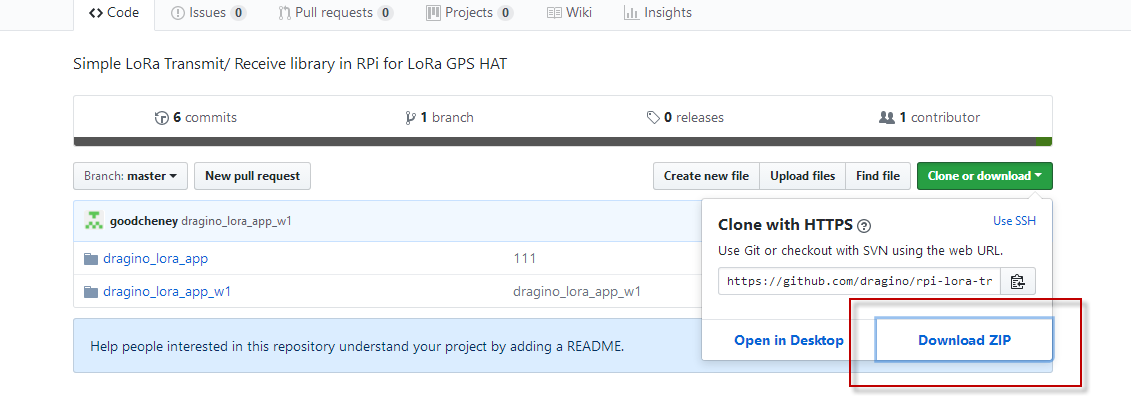Copy clone URL with the clipboard icon

click(1018, 281)
